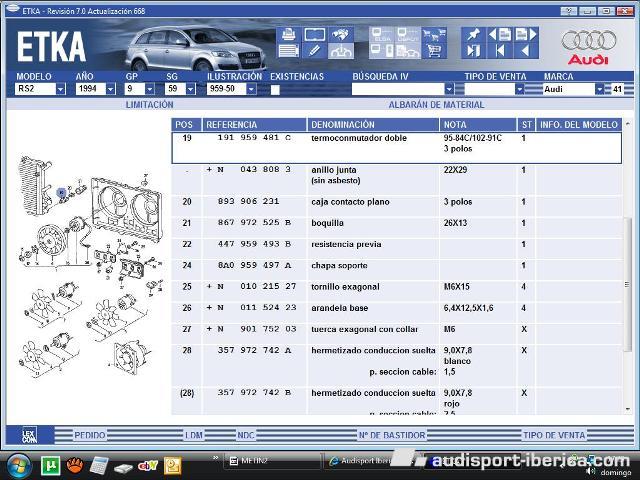Click the documents and car icon
The height and width of the screenshot is (480, 640).
(x=408, y=51)
